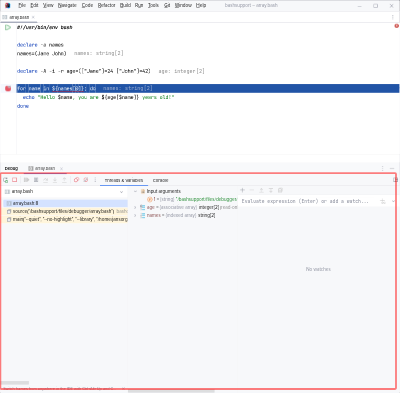Click the 'names: string[2]' hint after names=(Jane John)
The image size is (400, 393).
click(x=99, y=53)
